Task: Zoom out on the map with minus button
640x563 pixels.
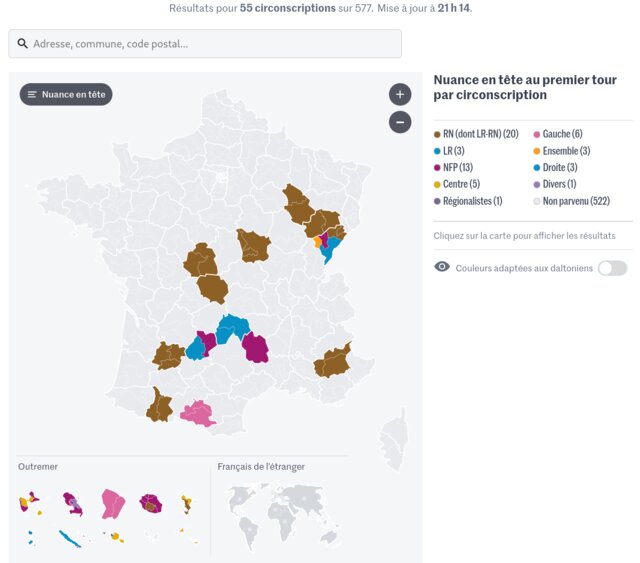Action: [400, 122]
